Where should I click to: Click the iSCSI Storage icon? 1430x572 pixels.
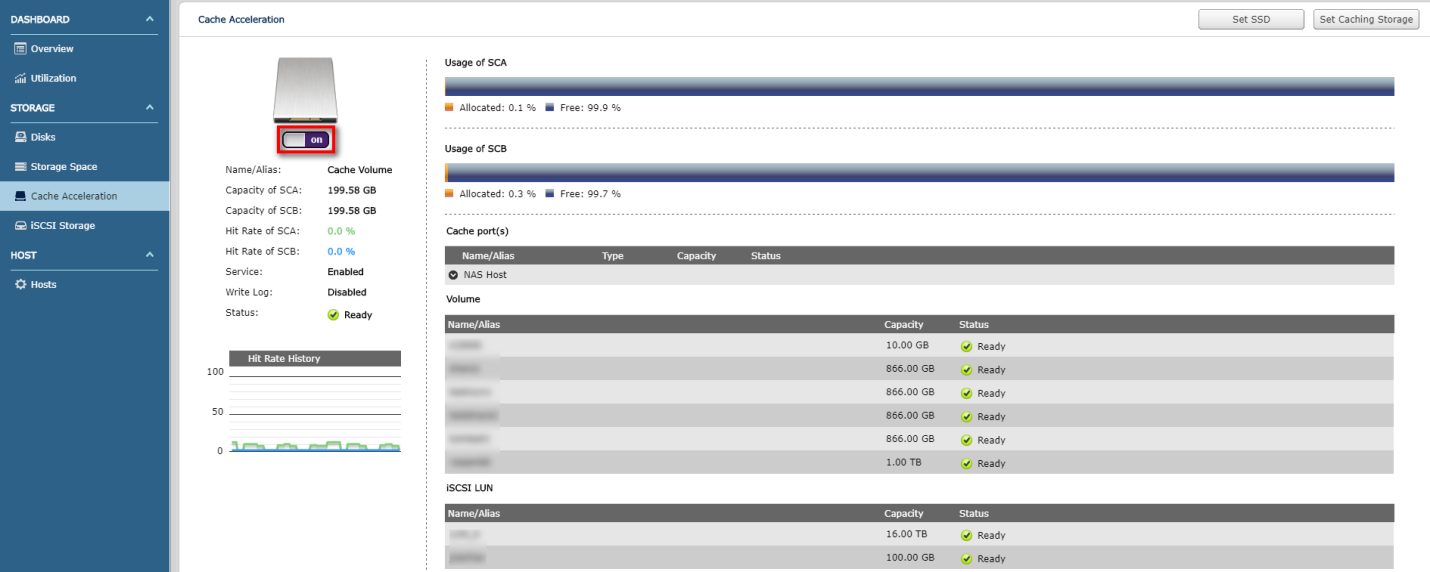20,226
